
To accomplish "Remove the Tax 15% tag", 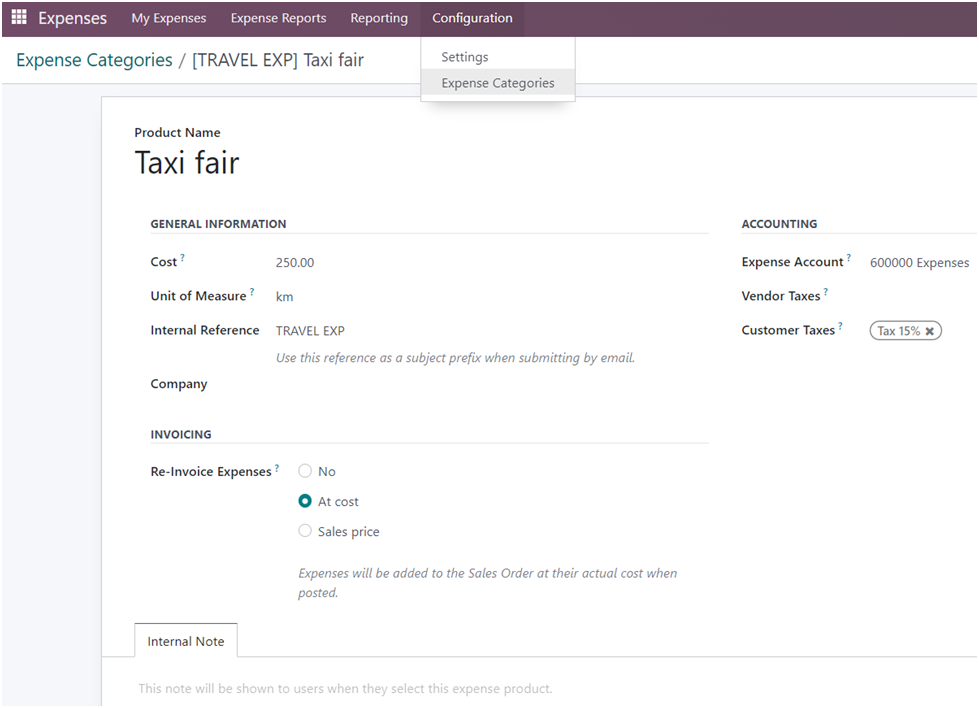I will point(929,331).
